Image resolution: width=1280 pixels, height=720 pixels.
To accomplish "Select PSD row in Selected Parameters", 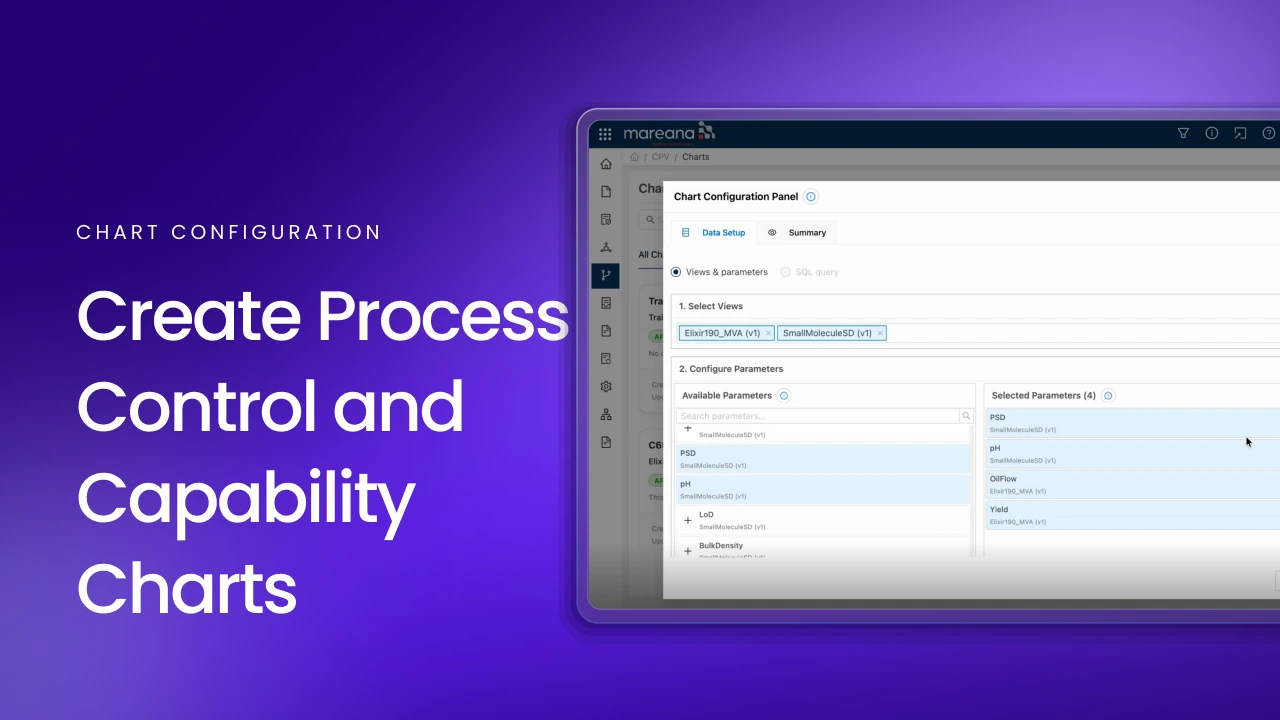I will tap(1132, 423).
